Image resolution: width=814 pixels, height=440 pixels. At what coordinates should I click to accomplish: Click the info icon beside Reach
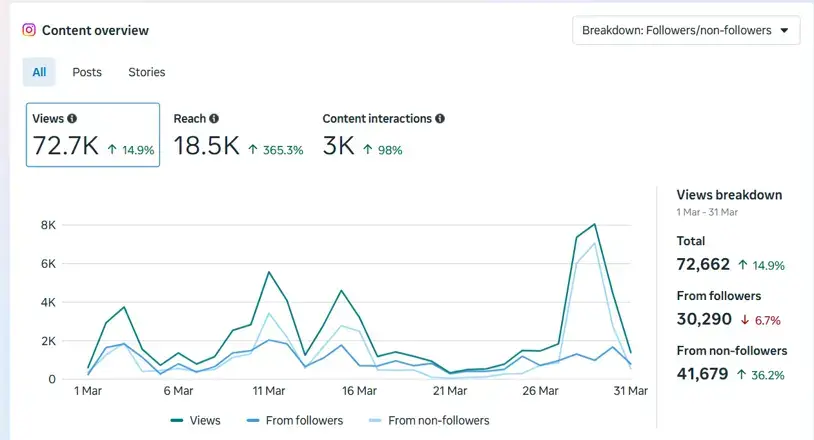(214, 118)
